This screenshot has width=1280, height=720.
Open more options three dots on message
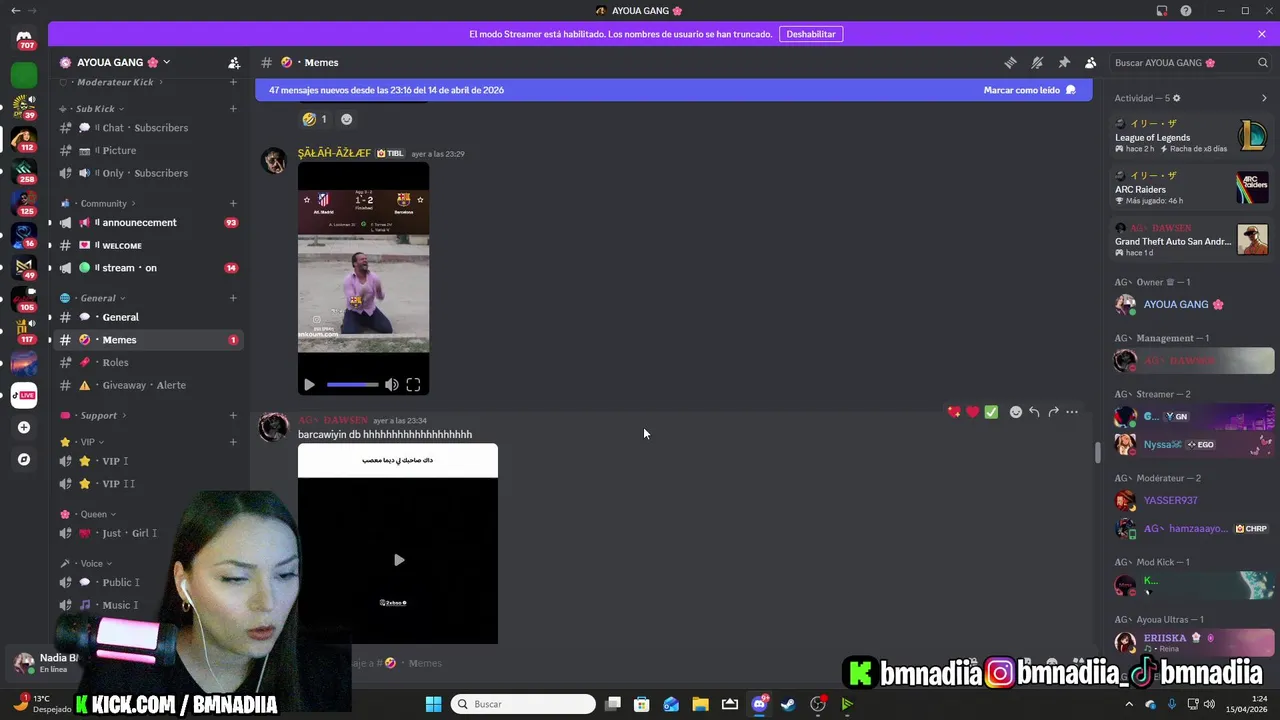tap(1072, 412)
